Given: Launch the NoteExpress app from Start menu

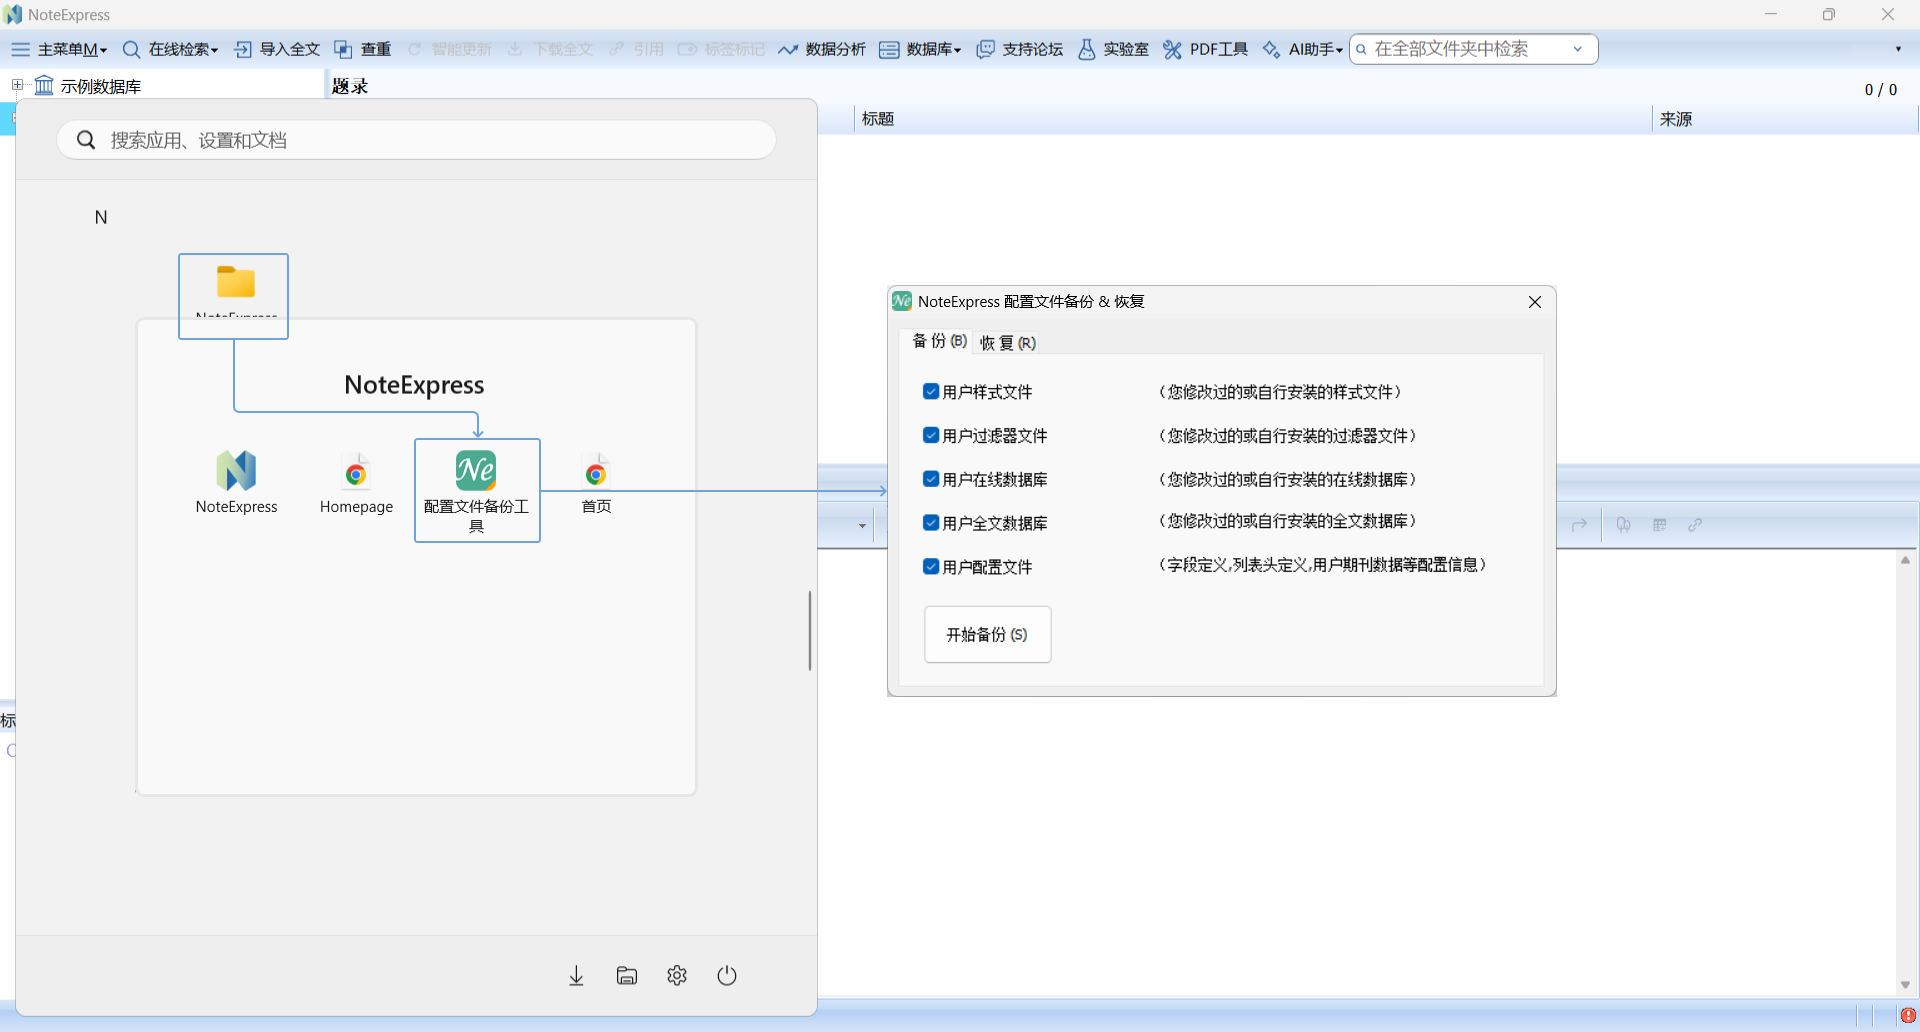Looking at the screenshot, I should pyautogui.click(x=237, y=484).
